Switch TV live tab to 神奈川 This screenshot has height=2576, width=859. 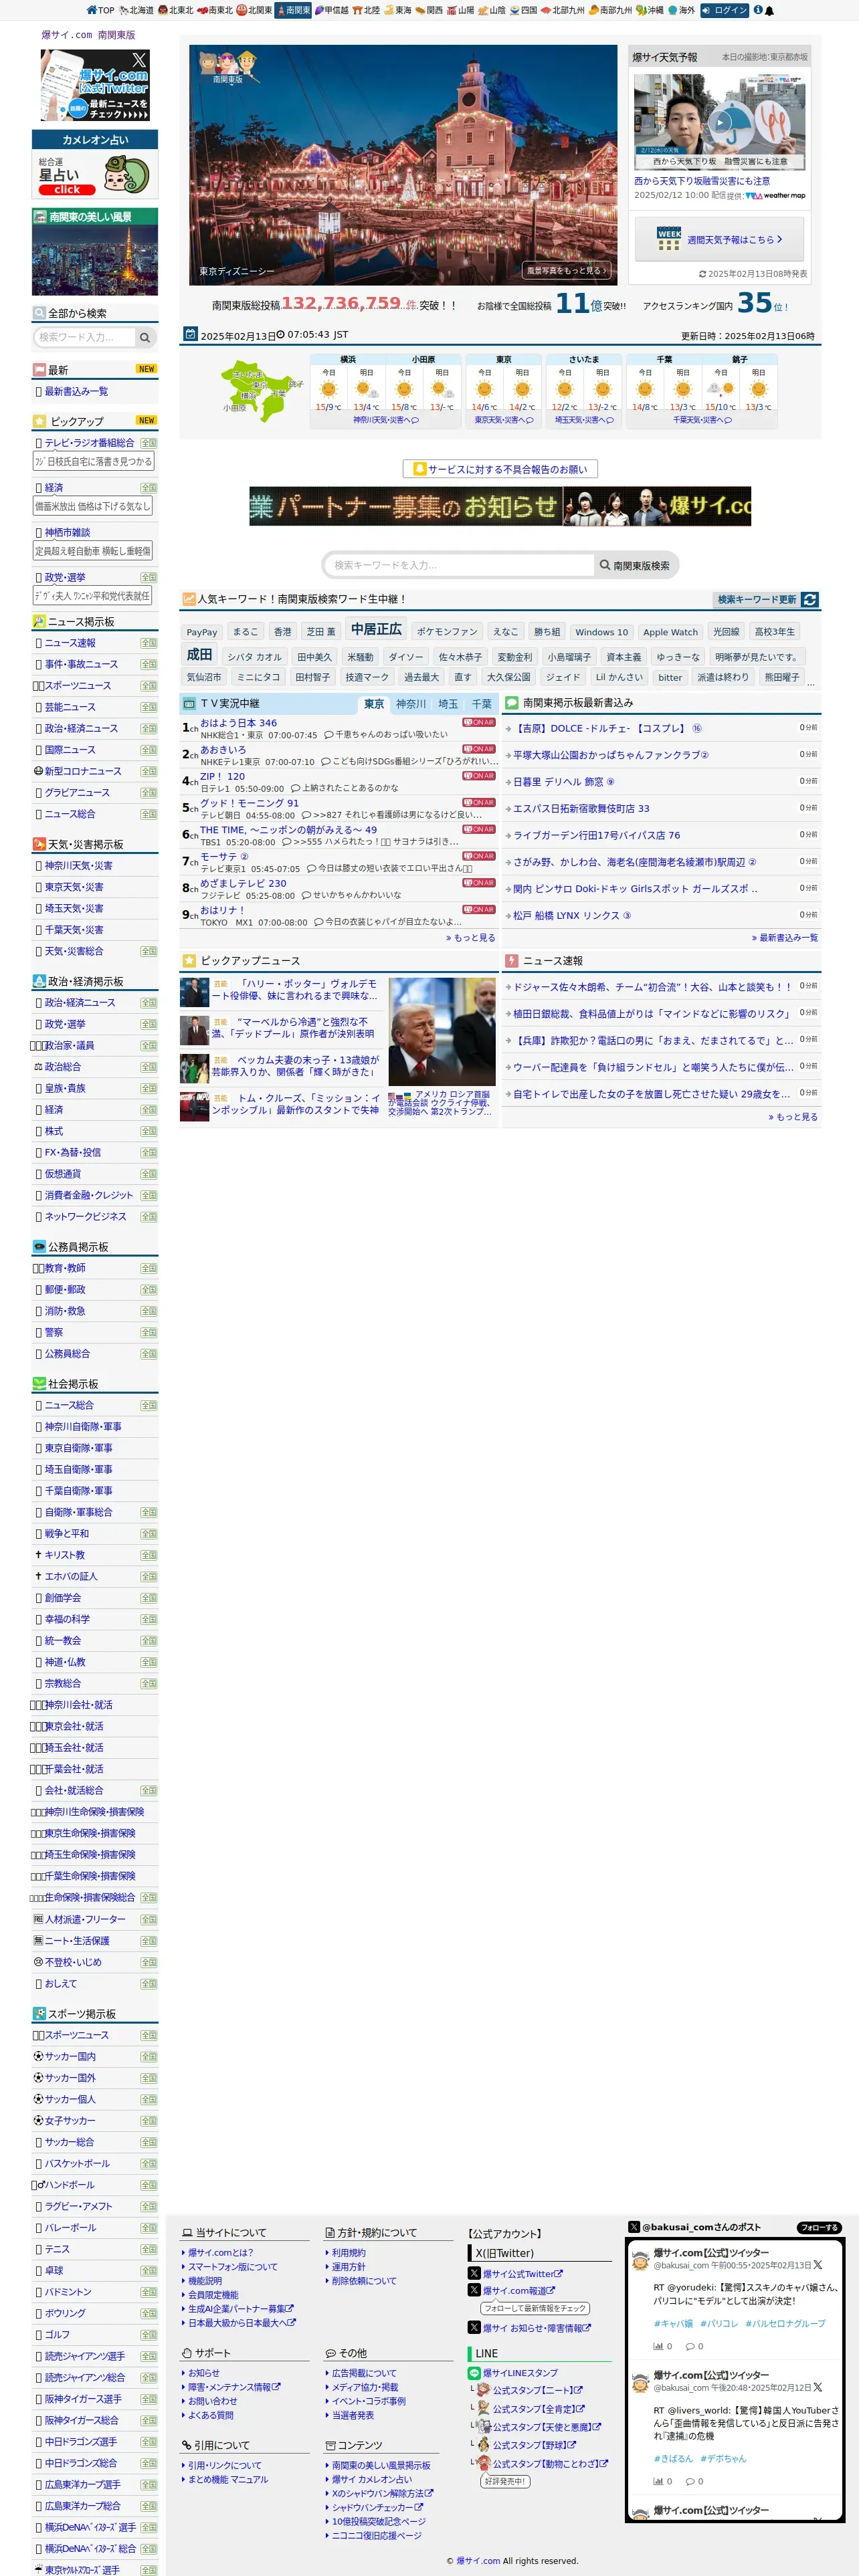click(x=410, y=704)
